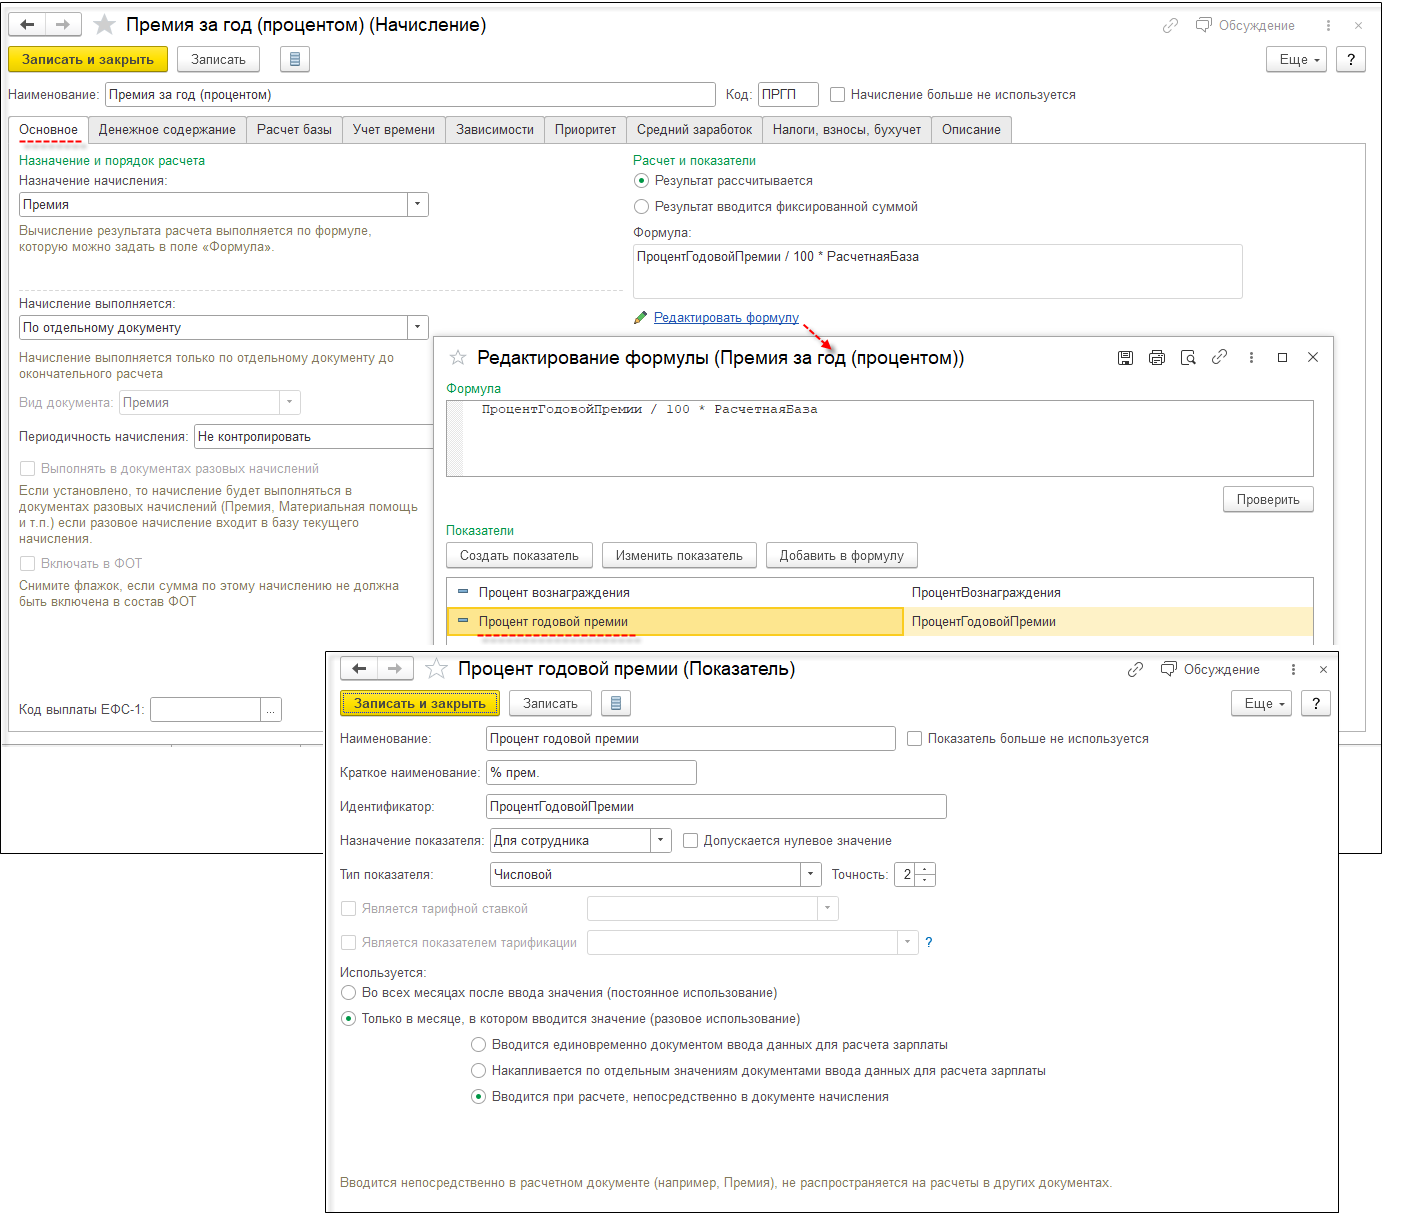Maximize the formula editing dialog
The width and height of the screenshot is (1419, 1228).
coord(1282,357)
